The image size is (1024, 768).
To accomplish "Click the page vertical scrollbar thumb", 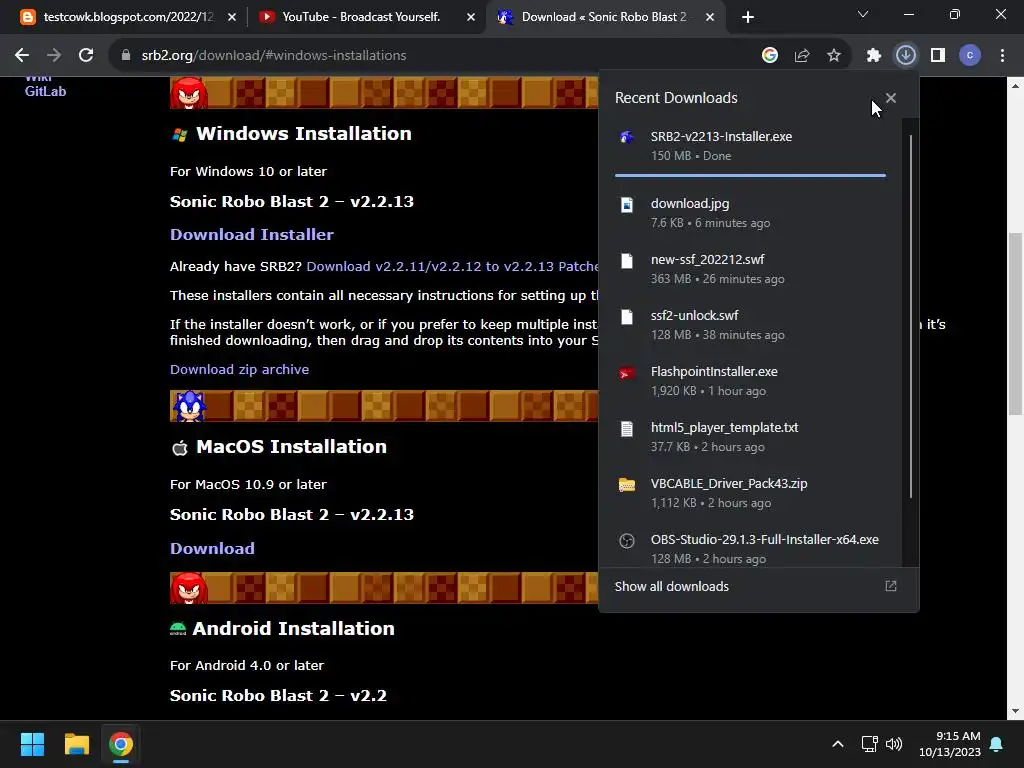I will (1015, 323).
